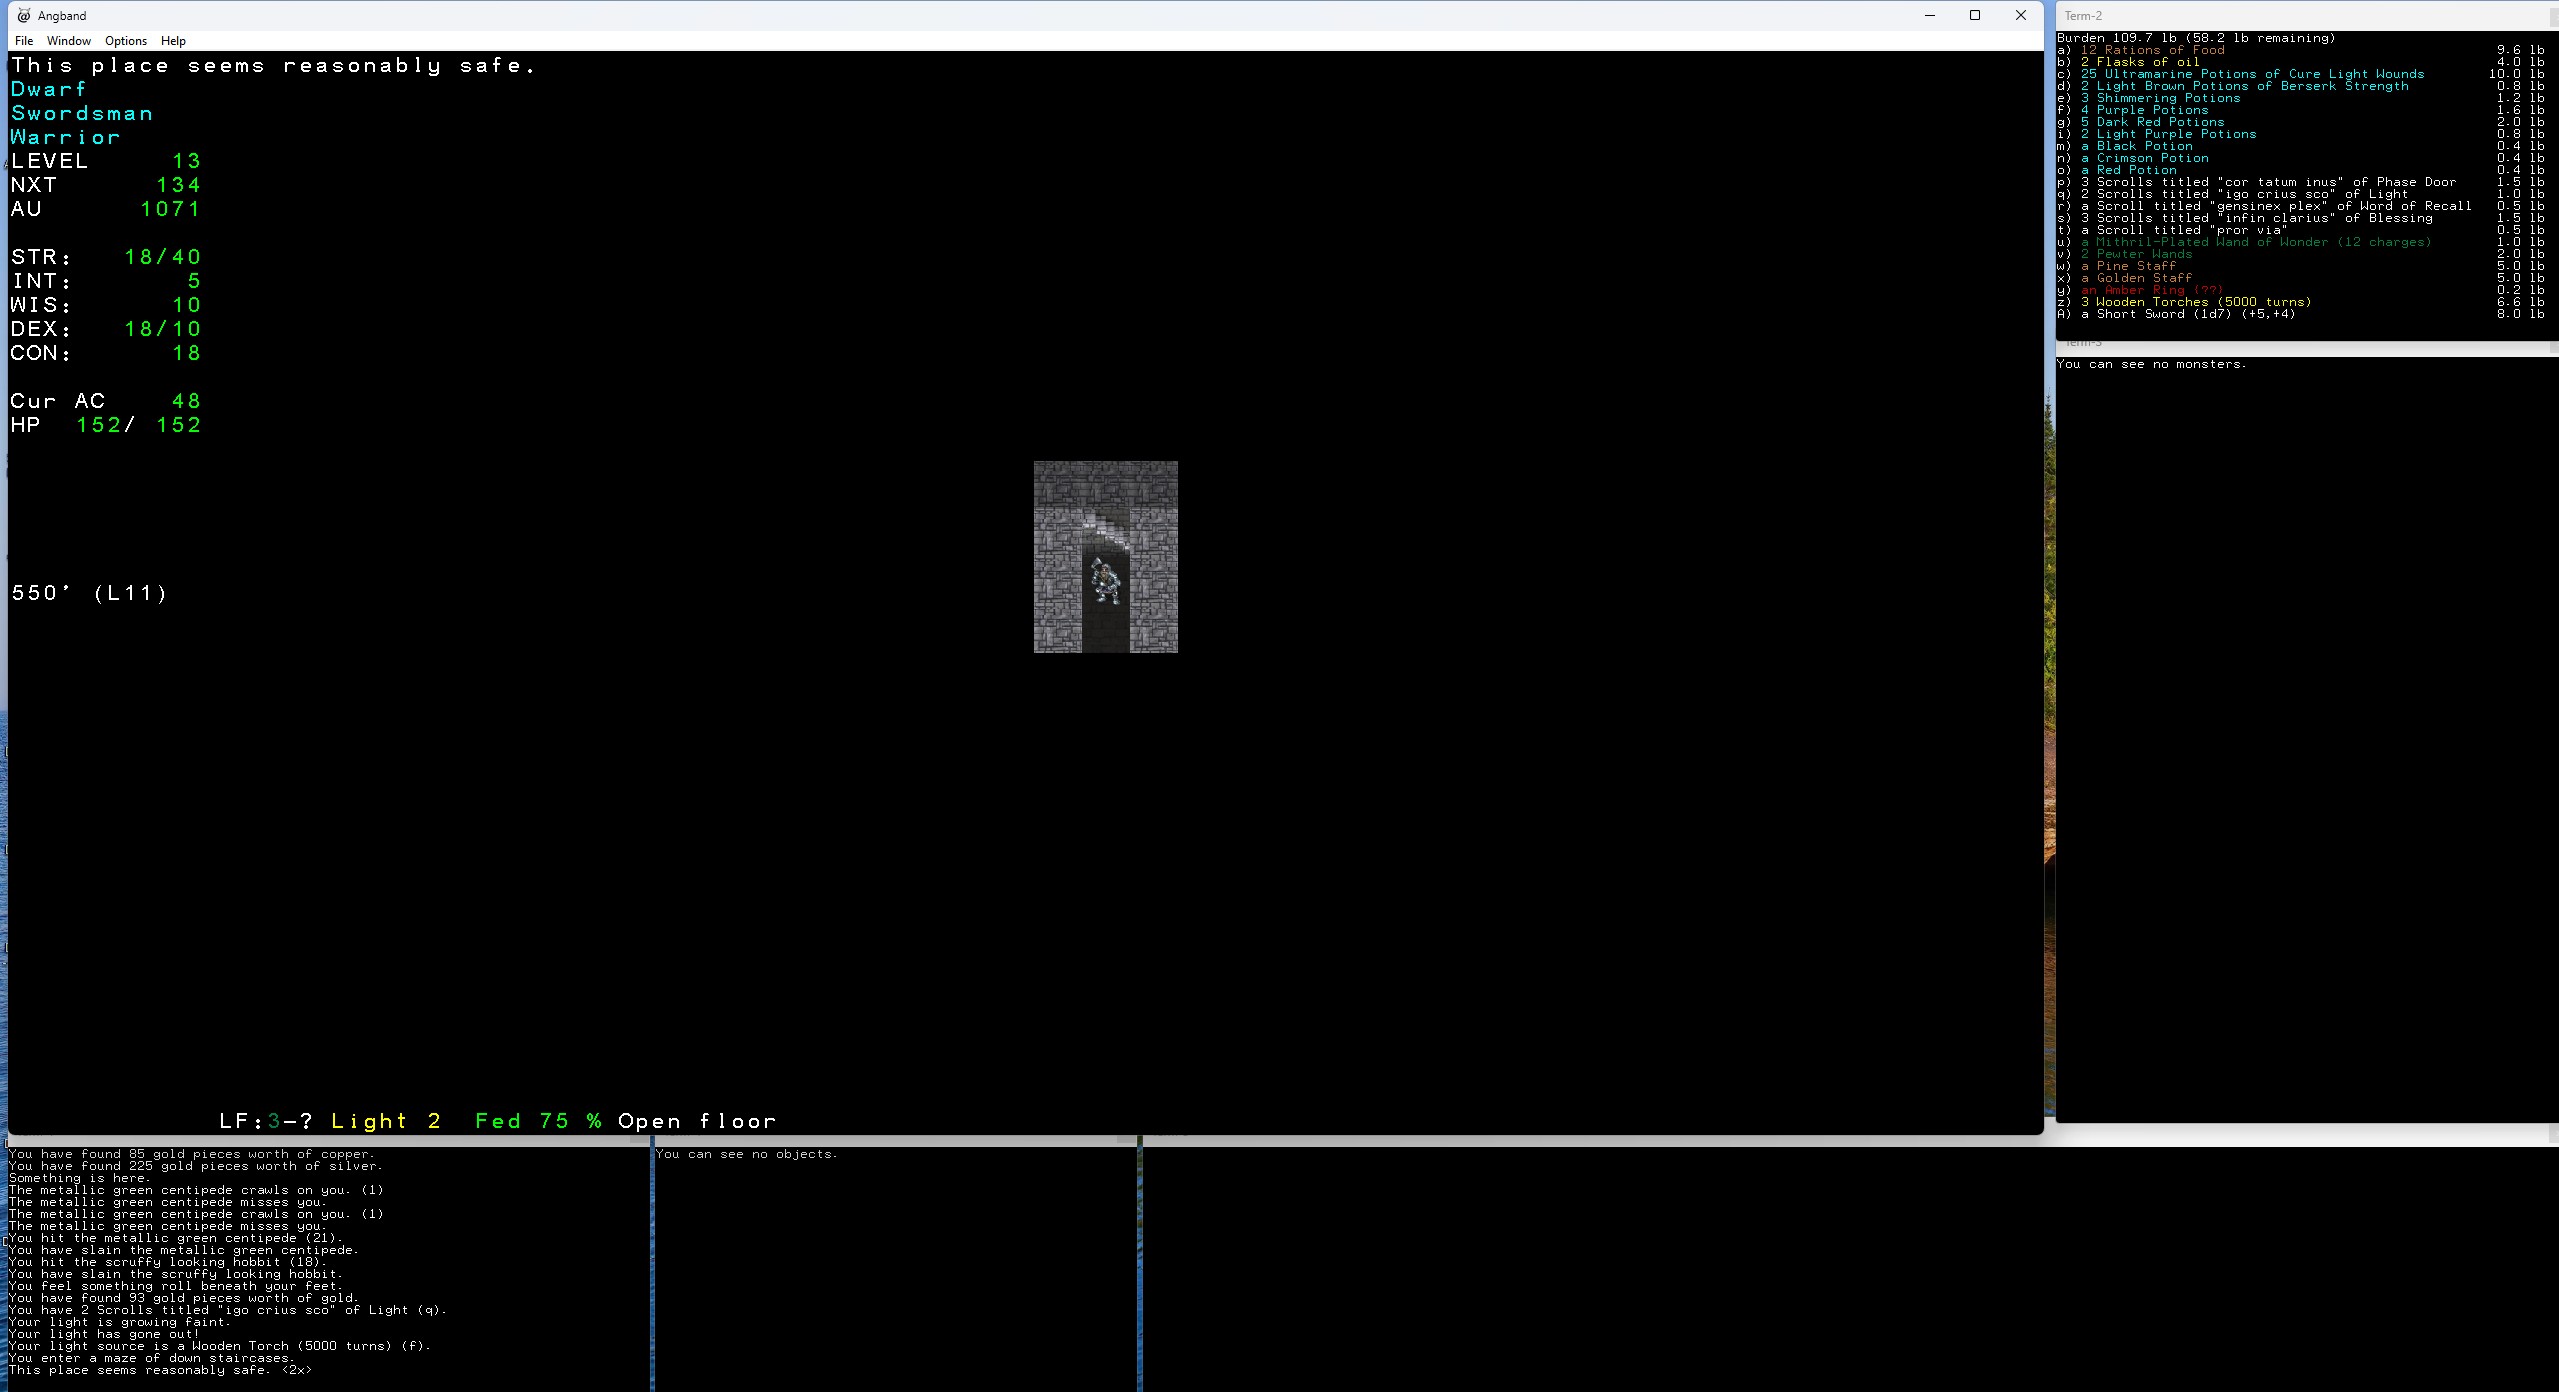Click the DEX 18/10 stat line

106,329
